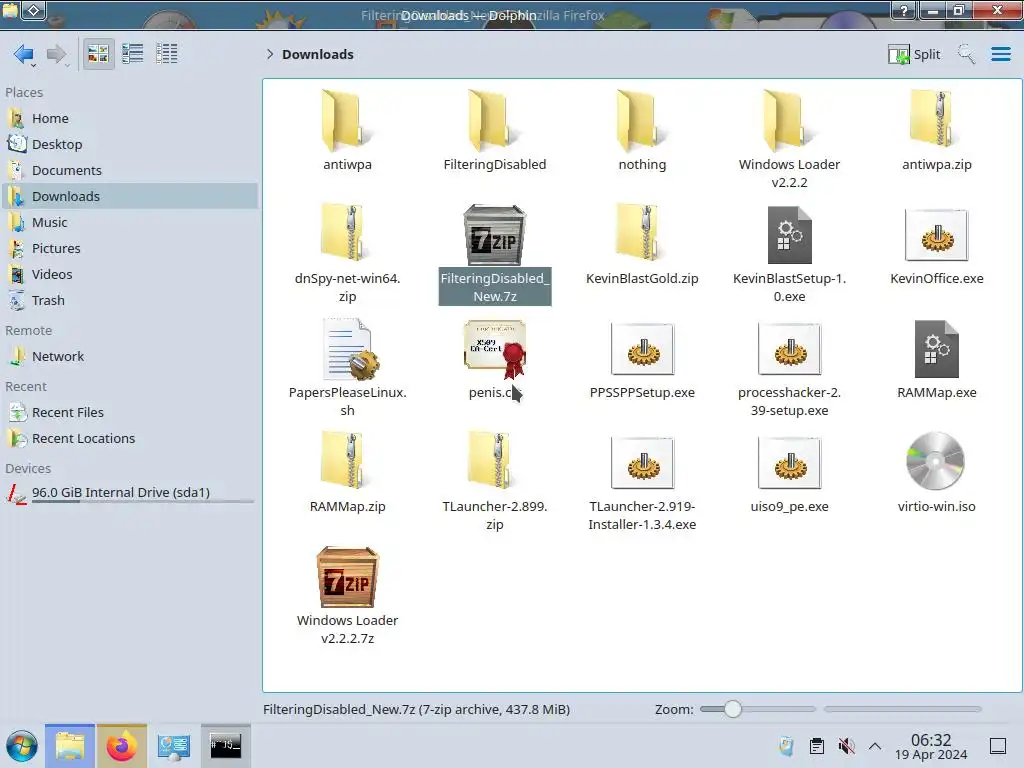Open the clipboard tray icon
Viewport: 1024px width, 768px height.
click(816, 746)
